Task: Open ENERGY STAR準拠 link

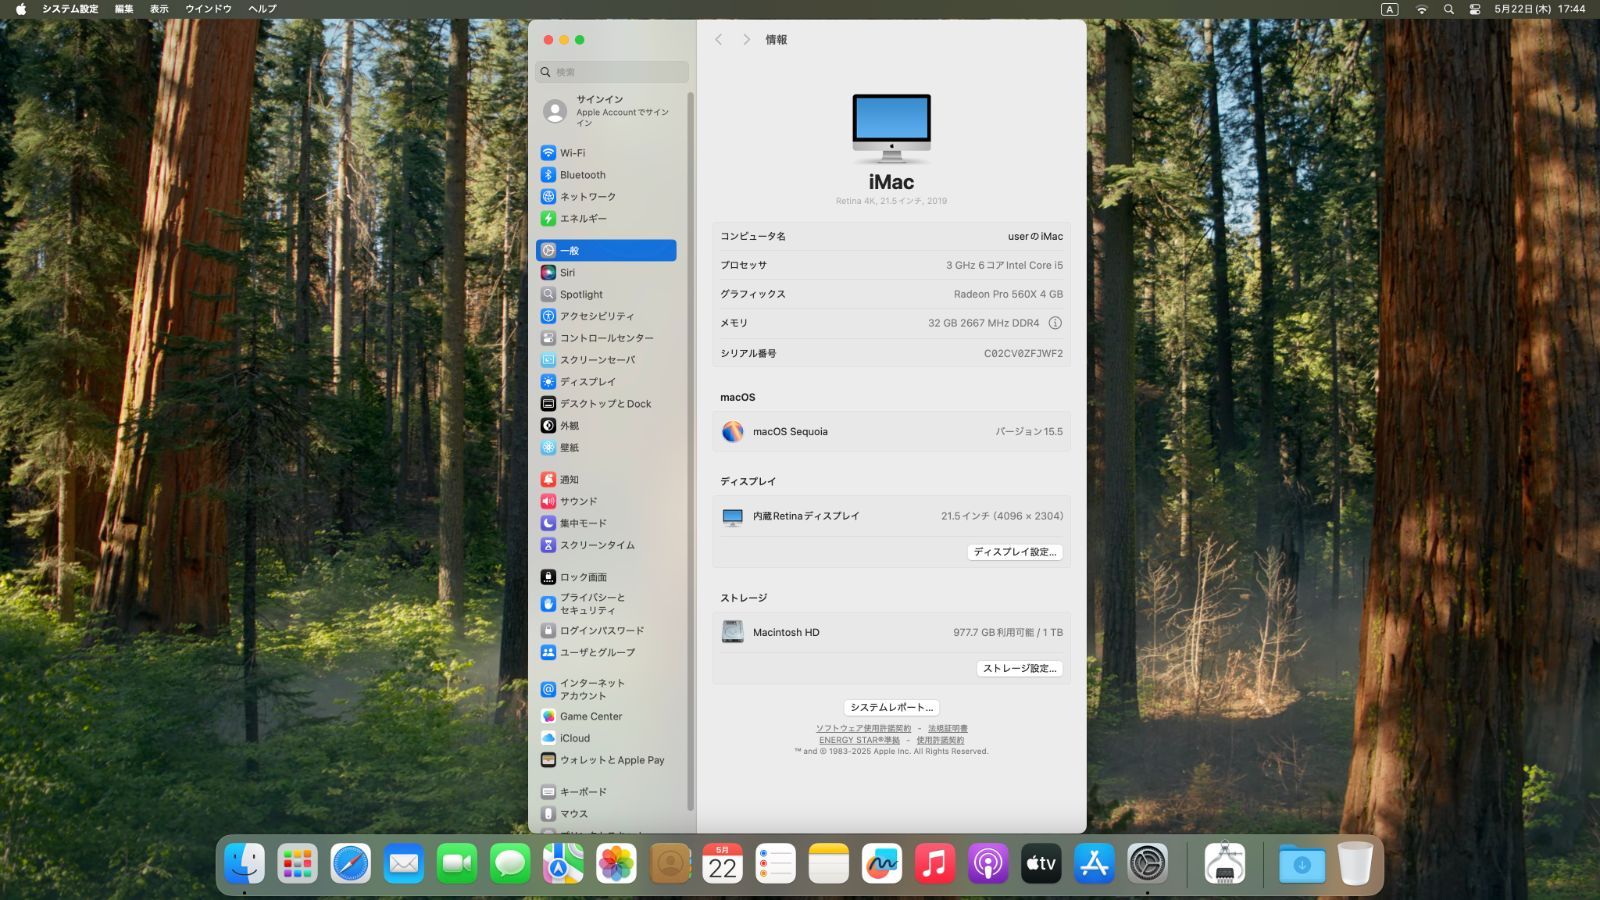Action: [x=859, y=740]
